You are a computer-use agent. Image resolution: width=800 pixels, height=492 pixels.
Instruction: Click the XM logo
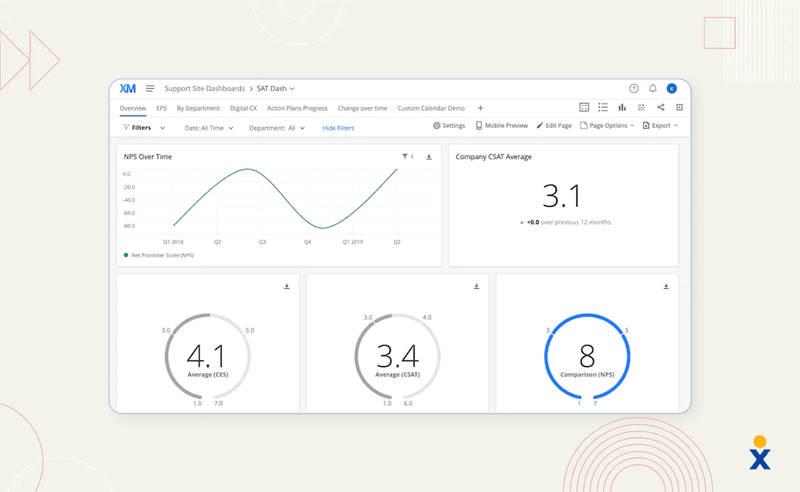click(x=128, y=89)
